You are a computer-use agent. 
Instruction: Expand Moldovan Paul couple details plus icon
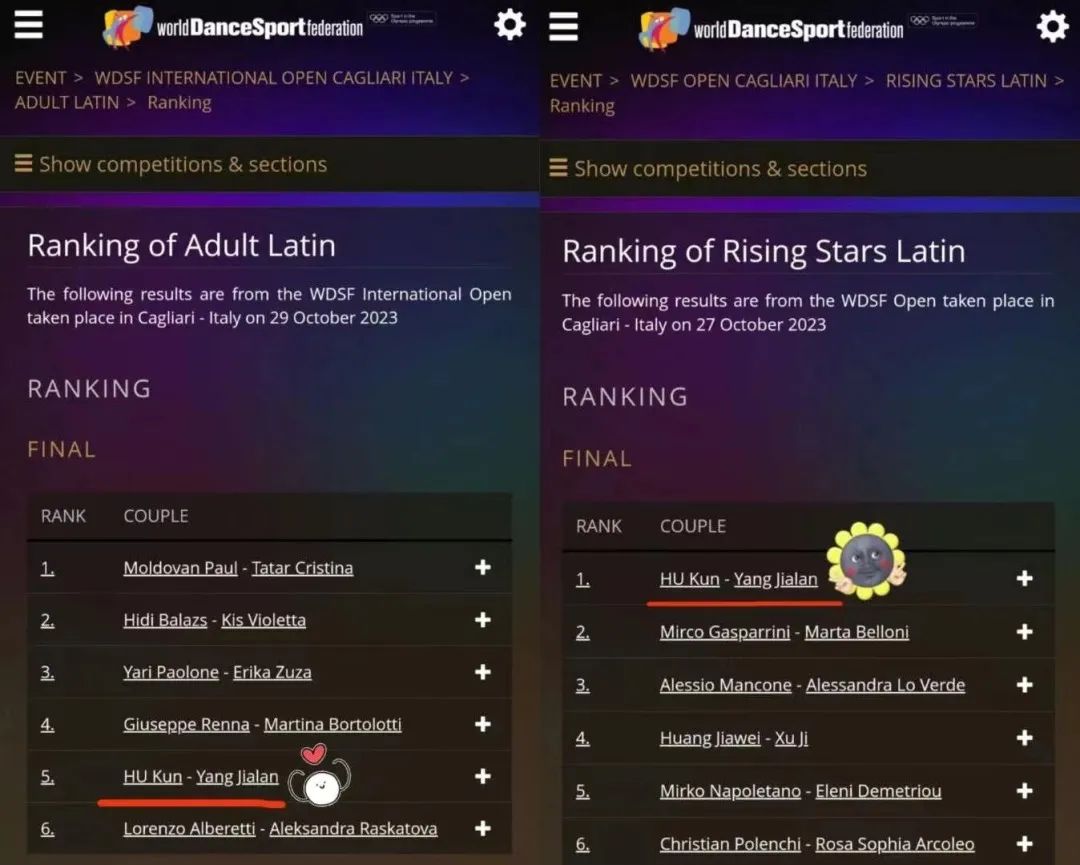483,567
